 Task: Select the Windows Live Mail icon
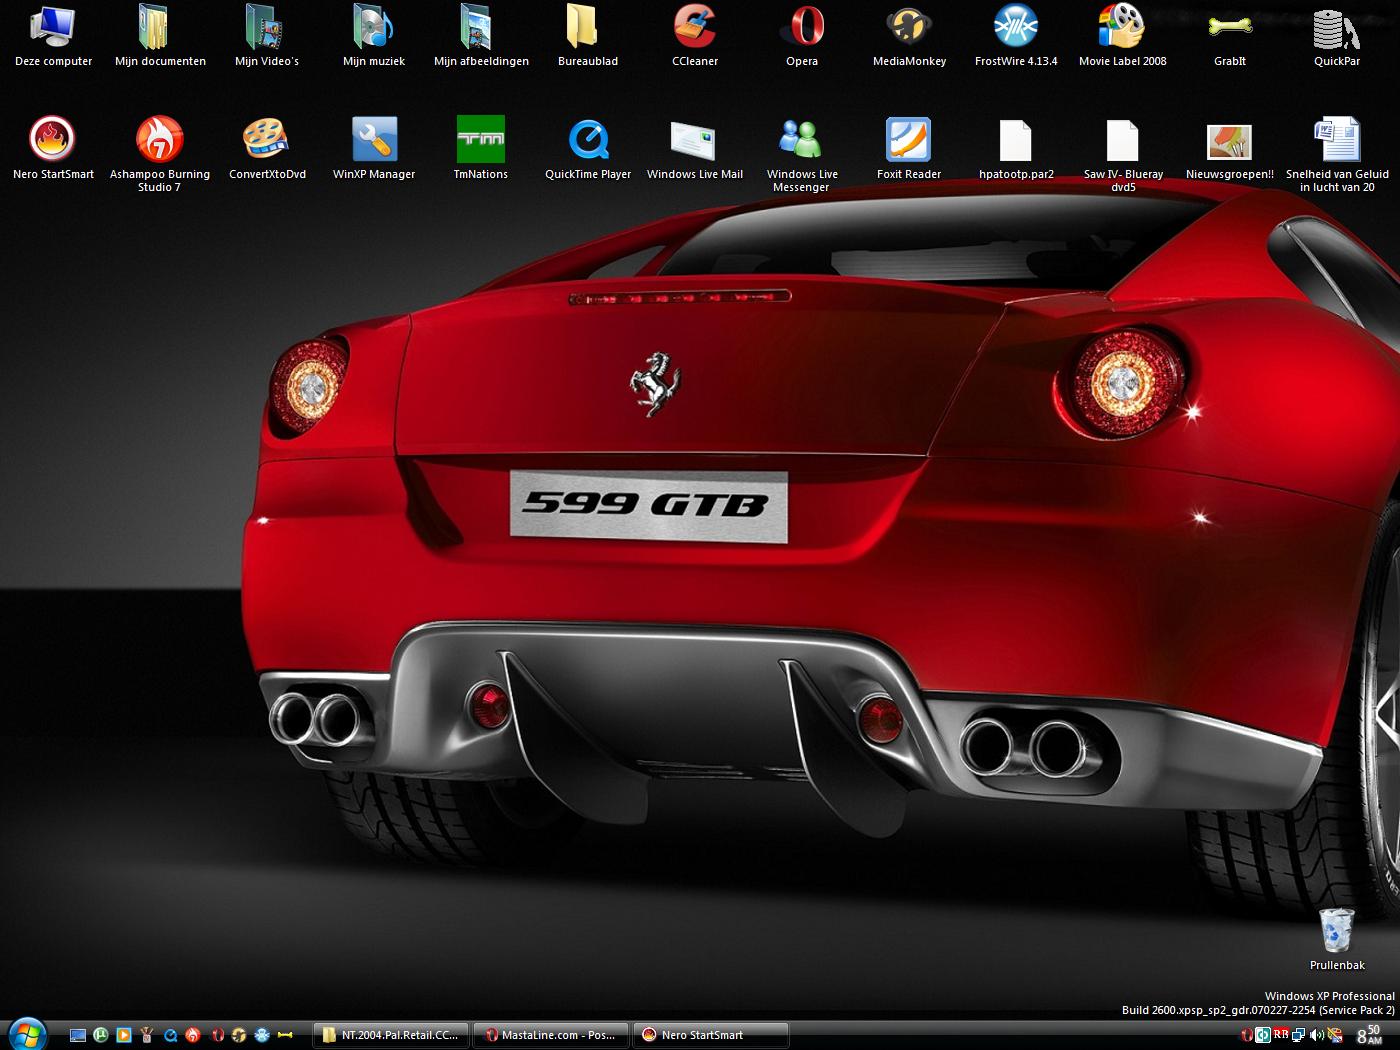(695, 149)
